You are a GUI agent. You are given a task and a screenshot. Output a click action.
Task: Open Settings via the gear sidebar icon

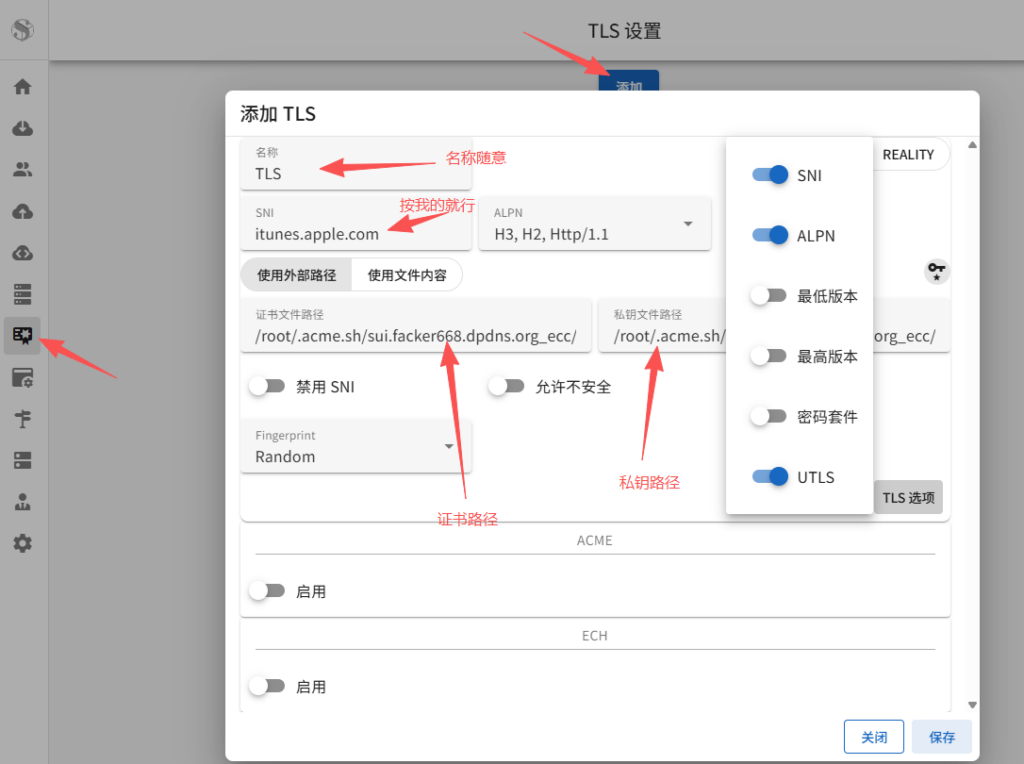(x=22, y=543)
